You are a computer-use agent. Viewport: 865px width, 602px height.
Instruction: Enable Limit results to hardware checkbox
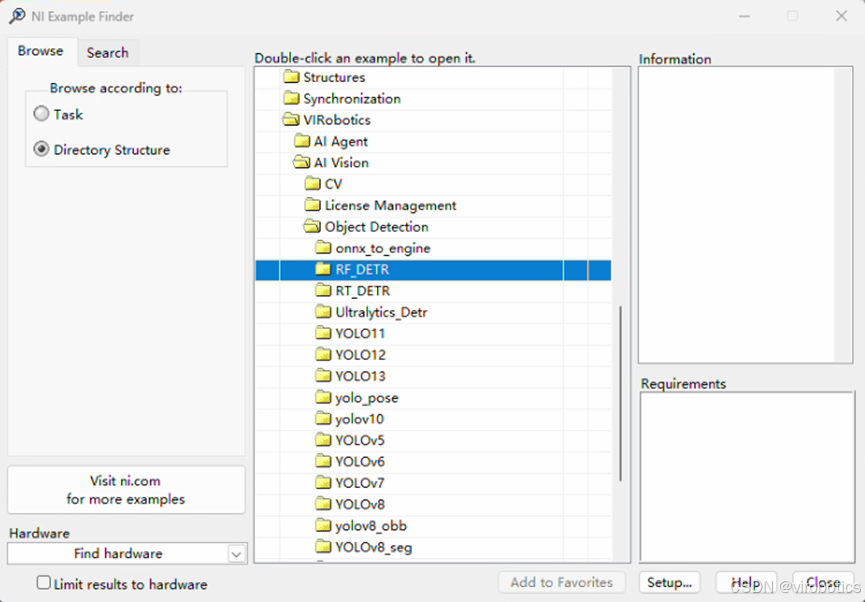pos(44,583)
